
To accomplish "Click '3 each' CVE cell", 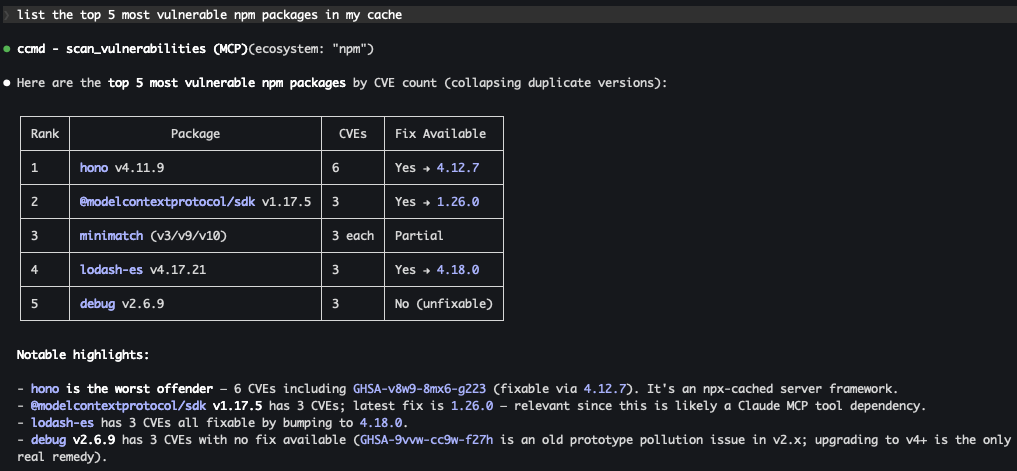I will pyautogui.click(x=353, y=236).
